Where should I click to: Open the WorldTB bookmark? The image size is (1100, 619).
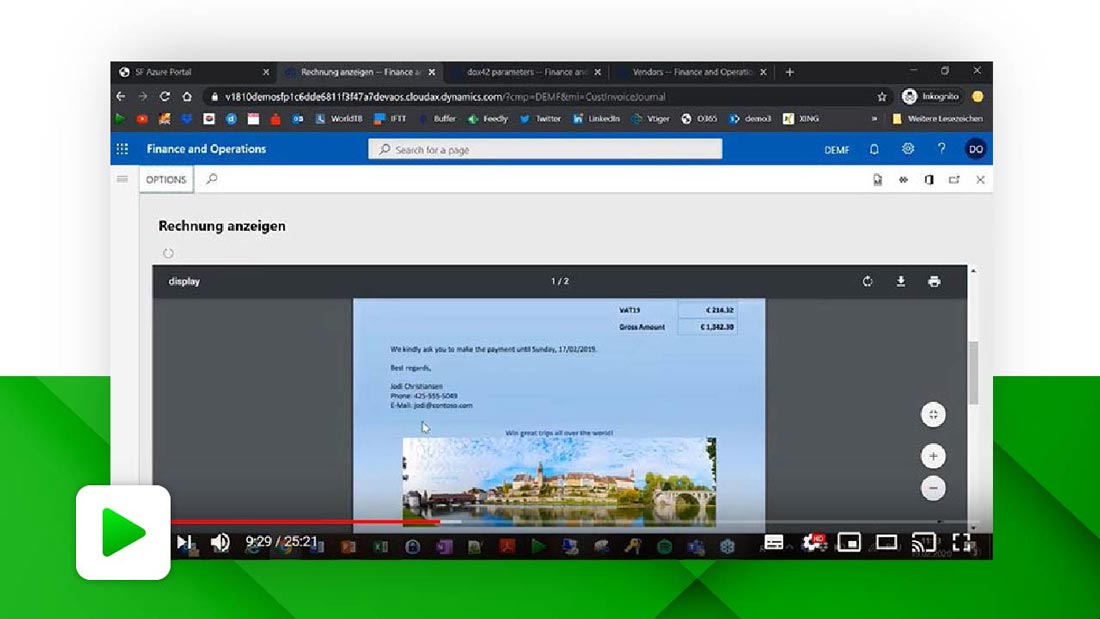coord(339,119)
